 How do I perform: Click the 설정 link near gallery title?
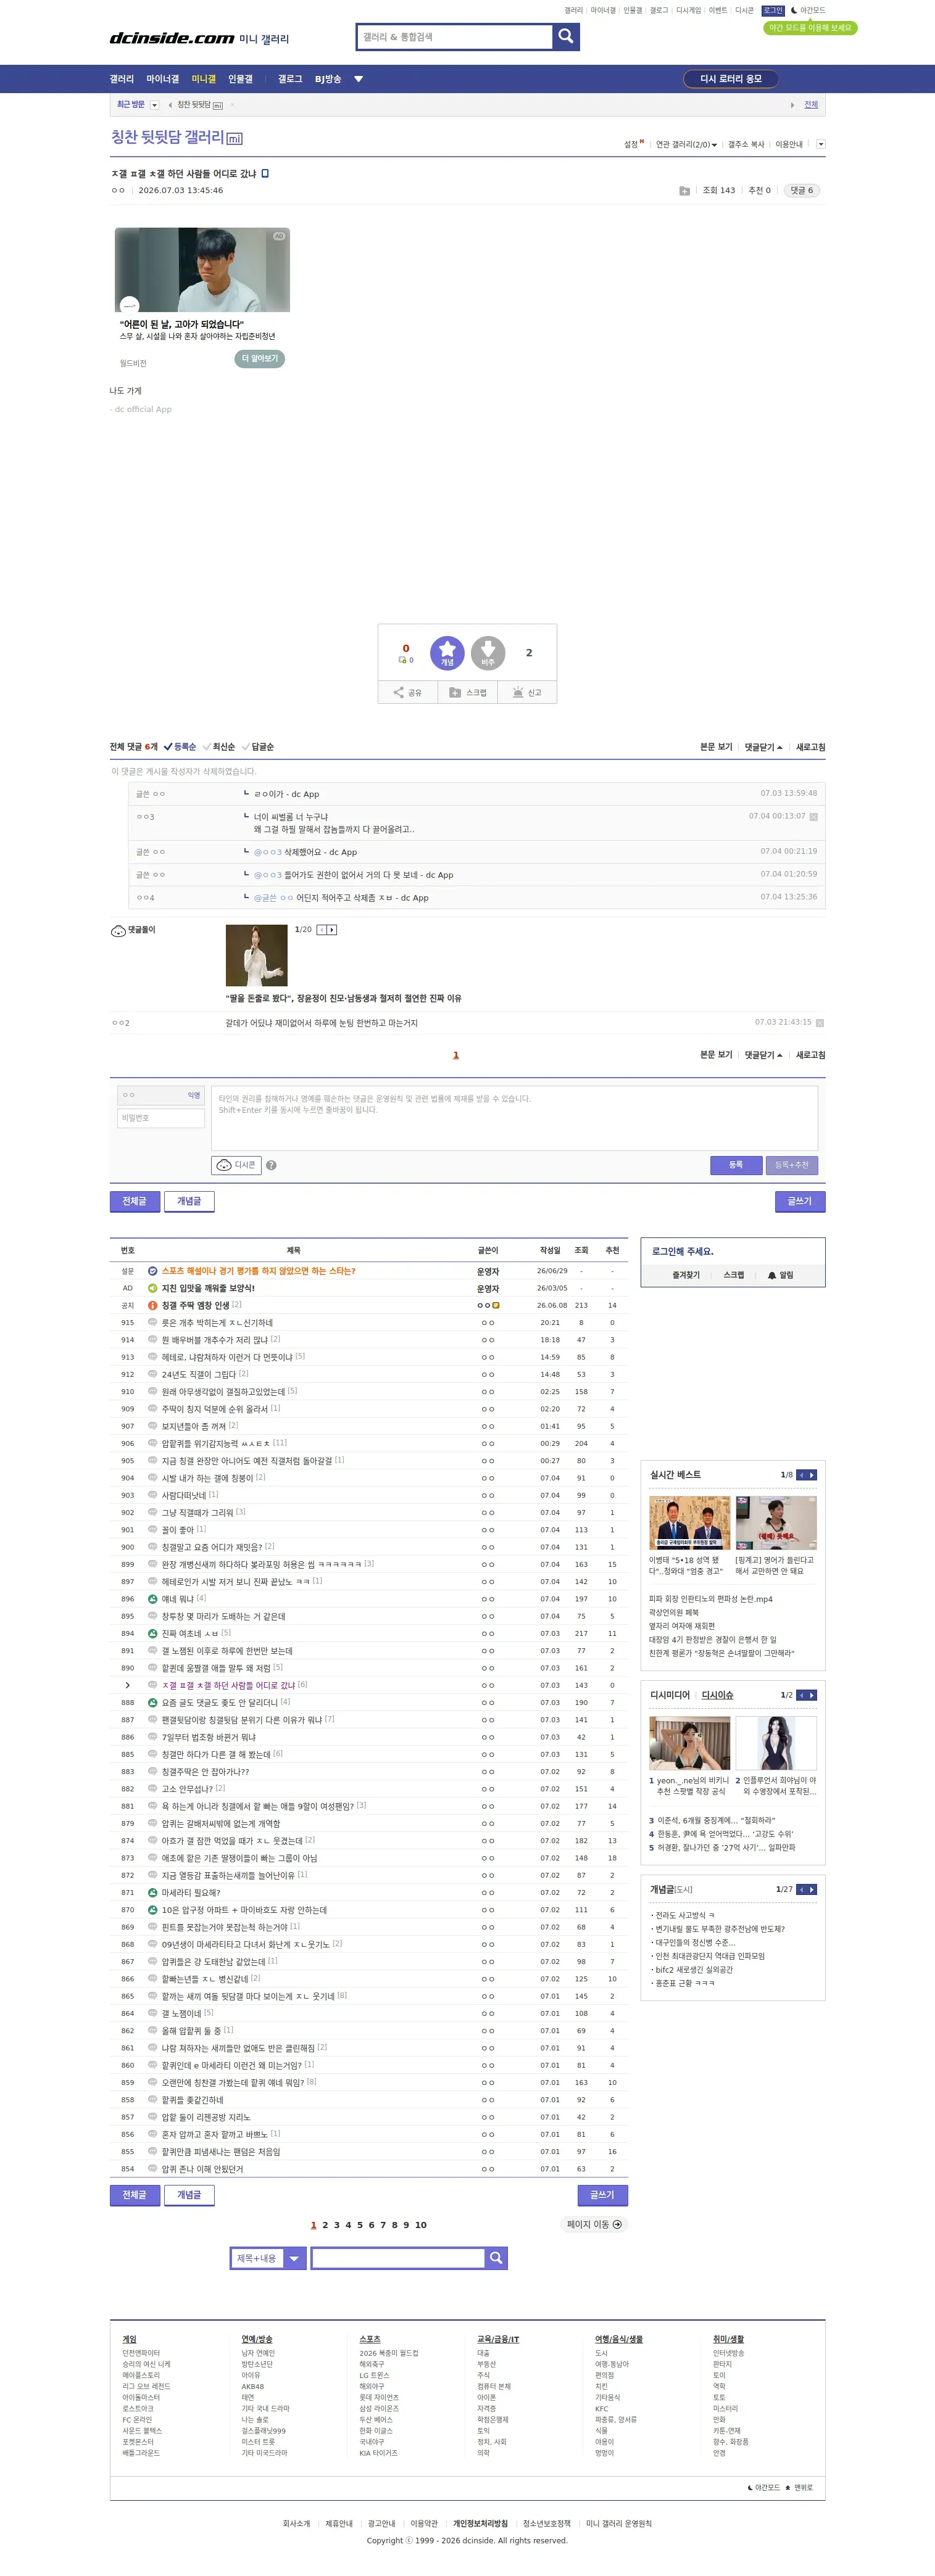tap(631, 145)
